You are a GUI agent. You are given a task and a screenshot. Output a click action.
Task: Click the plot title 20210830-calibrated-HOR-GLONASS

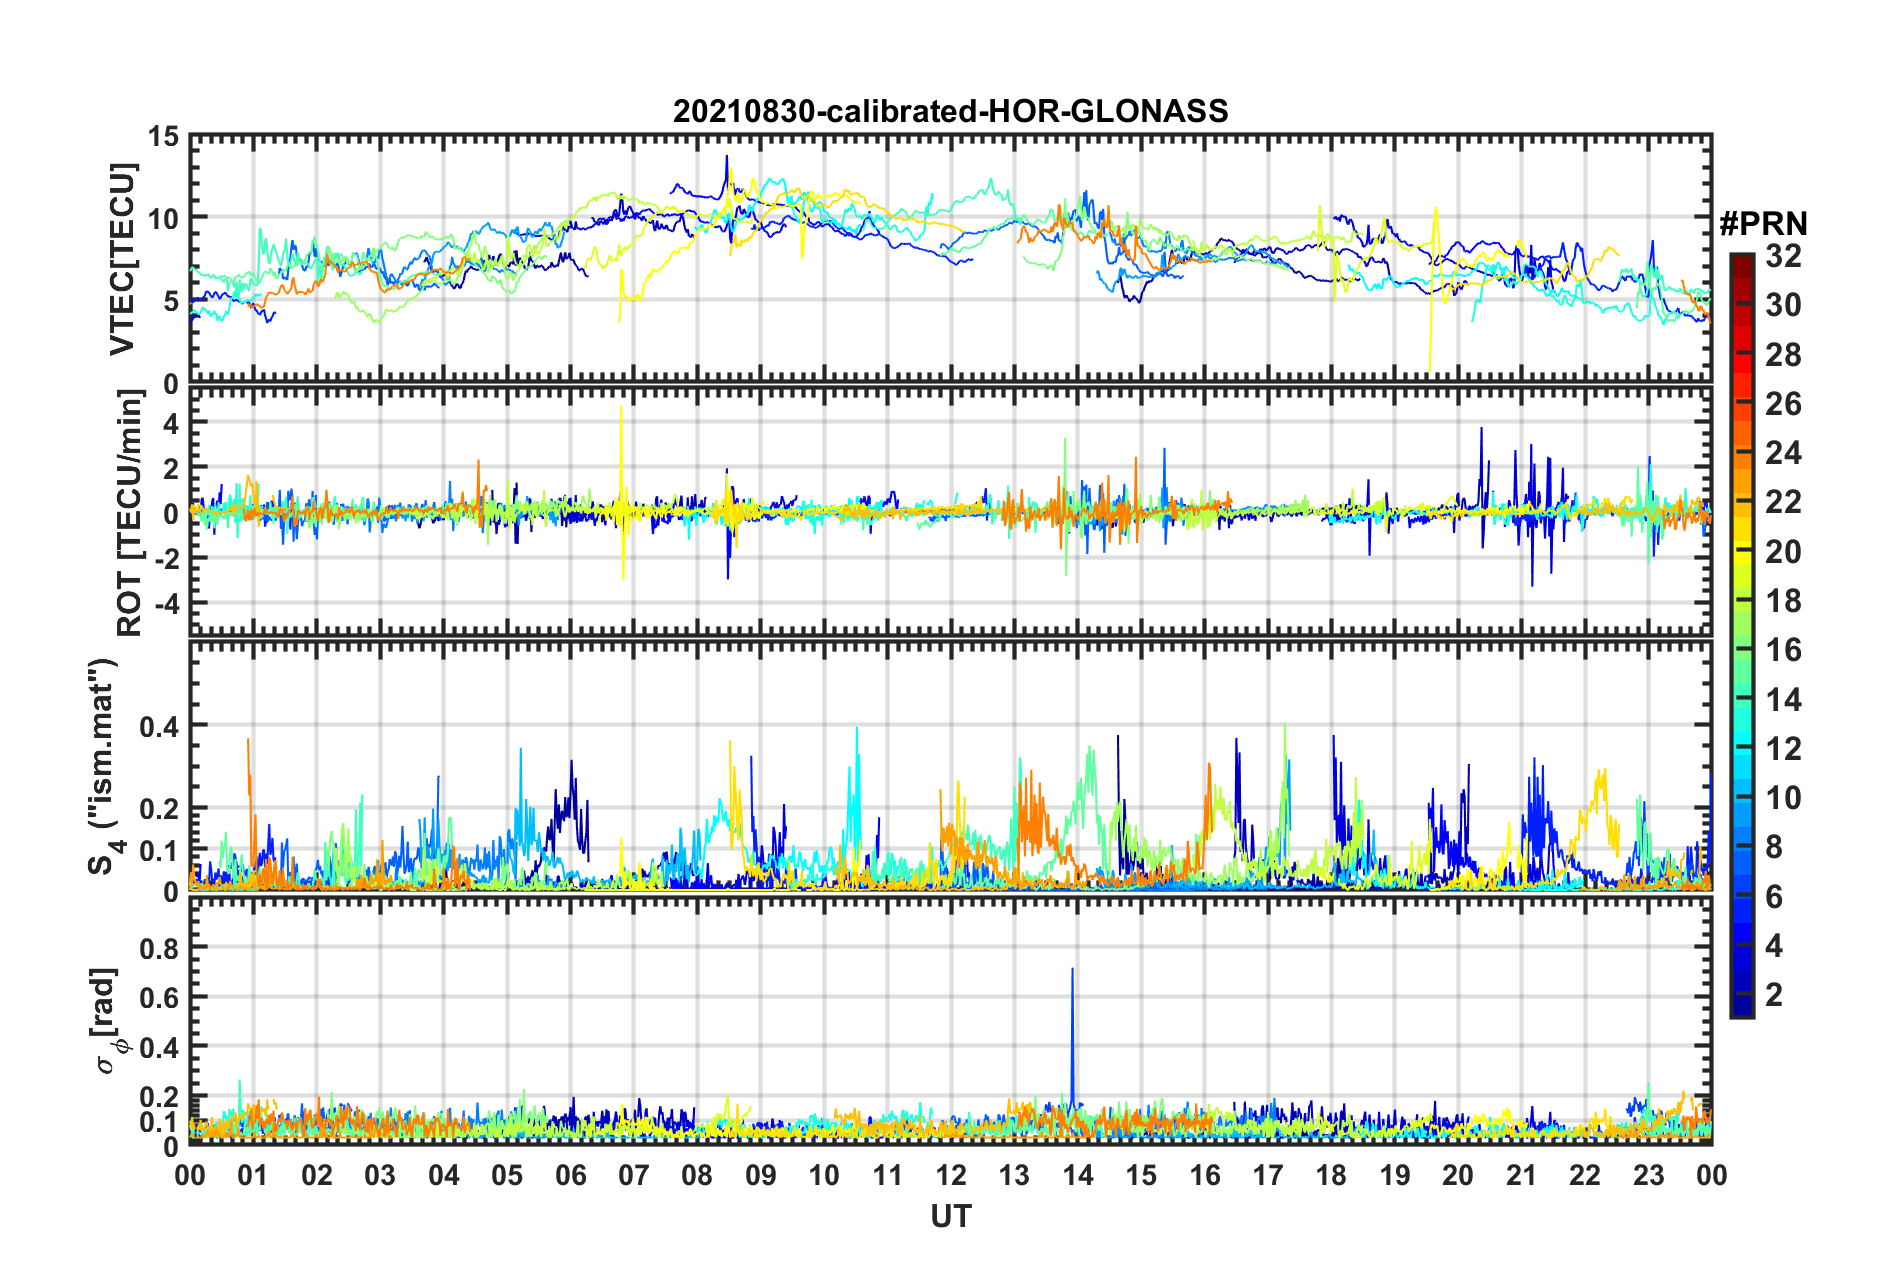point(950,111)
